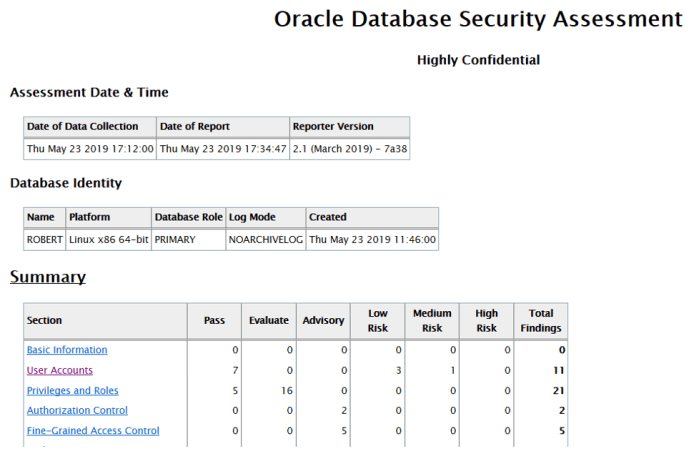Select the Reporter Version value 2.1 cell

[x=349, y=148]
